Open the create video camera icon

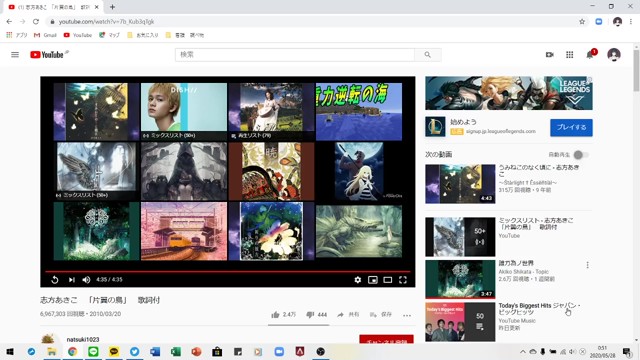pos(550,55)
